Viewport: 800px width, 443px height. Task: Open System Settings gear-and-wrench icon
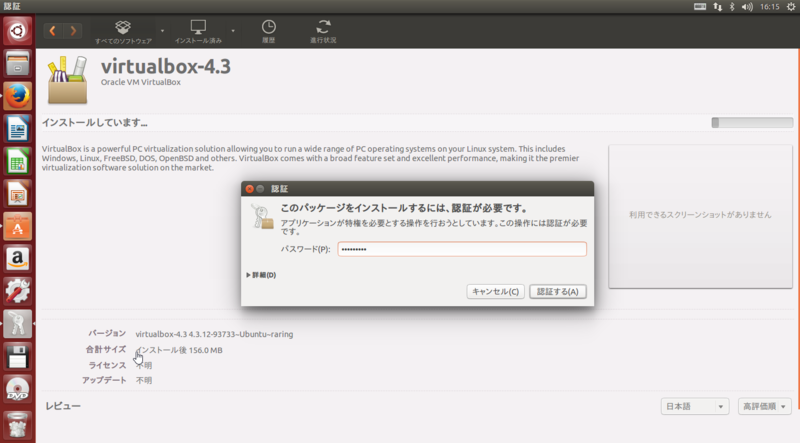tap(17, 291)
